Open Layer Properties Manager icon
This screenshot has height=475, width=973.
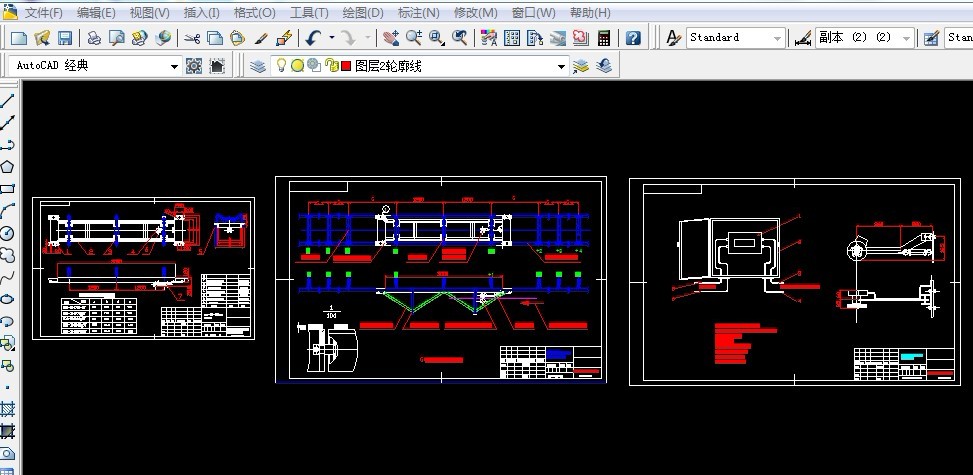point(258,66)
